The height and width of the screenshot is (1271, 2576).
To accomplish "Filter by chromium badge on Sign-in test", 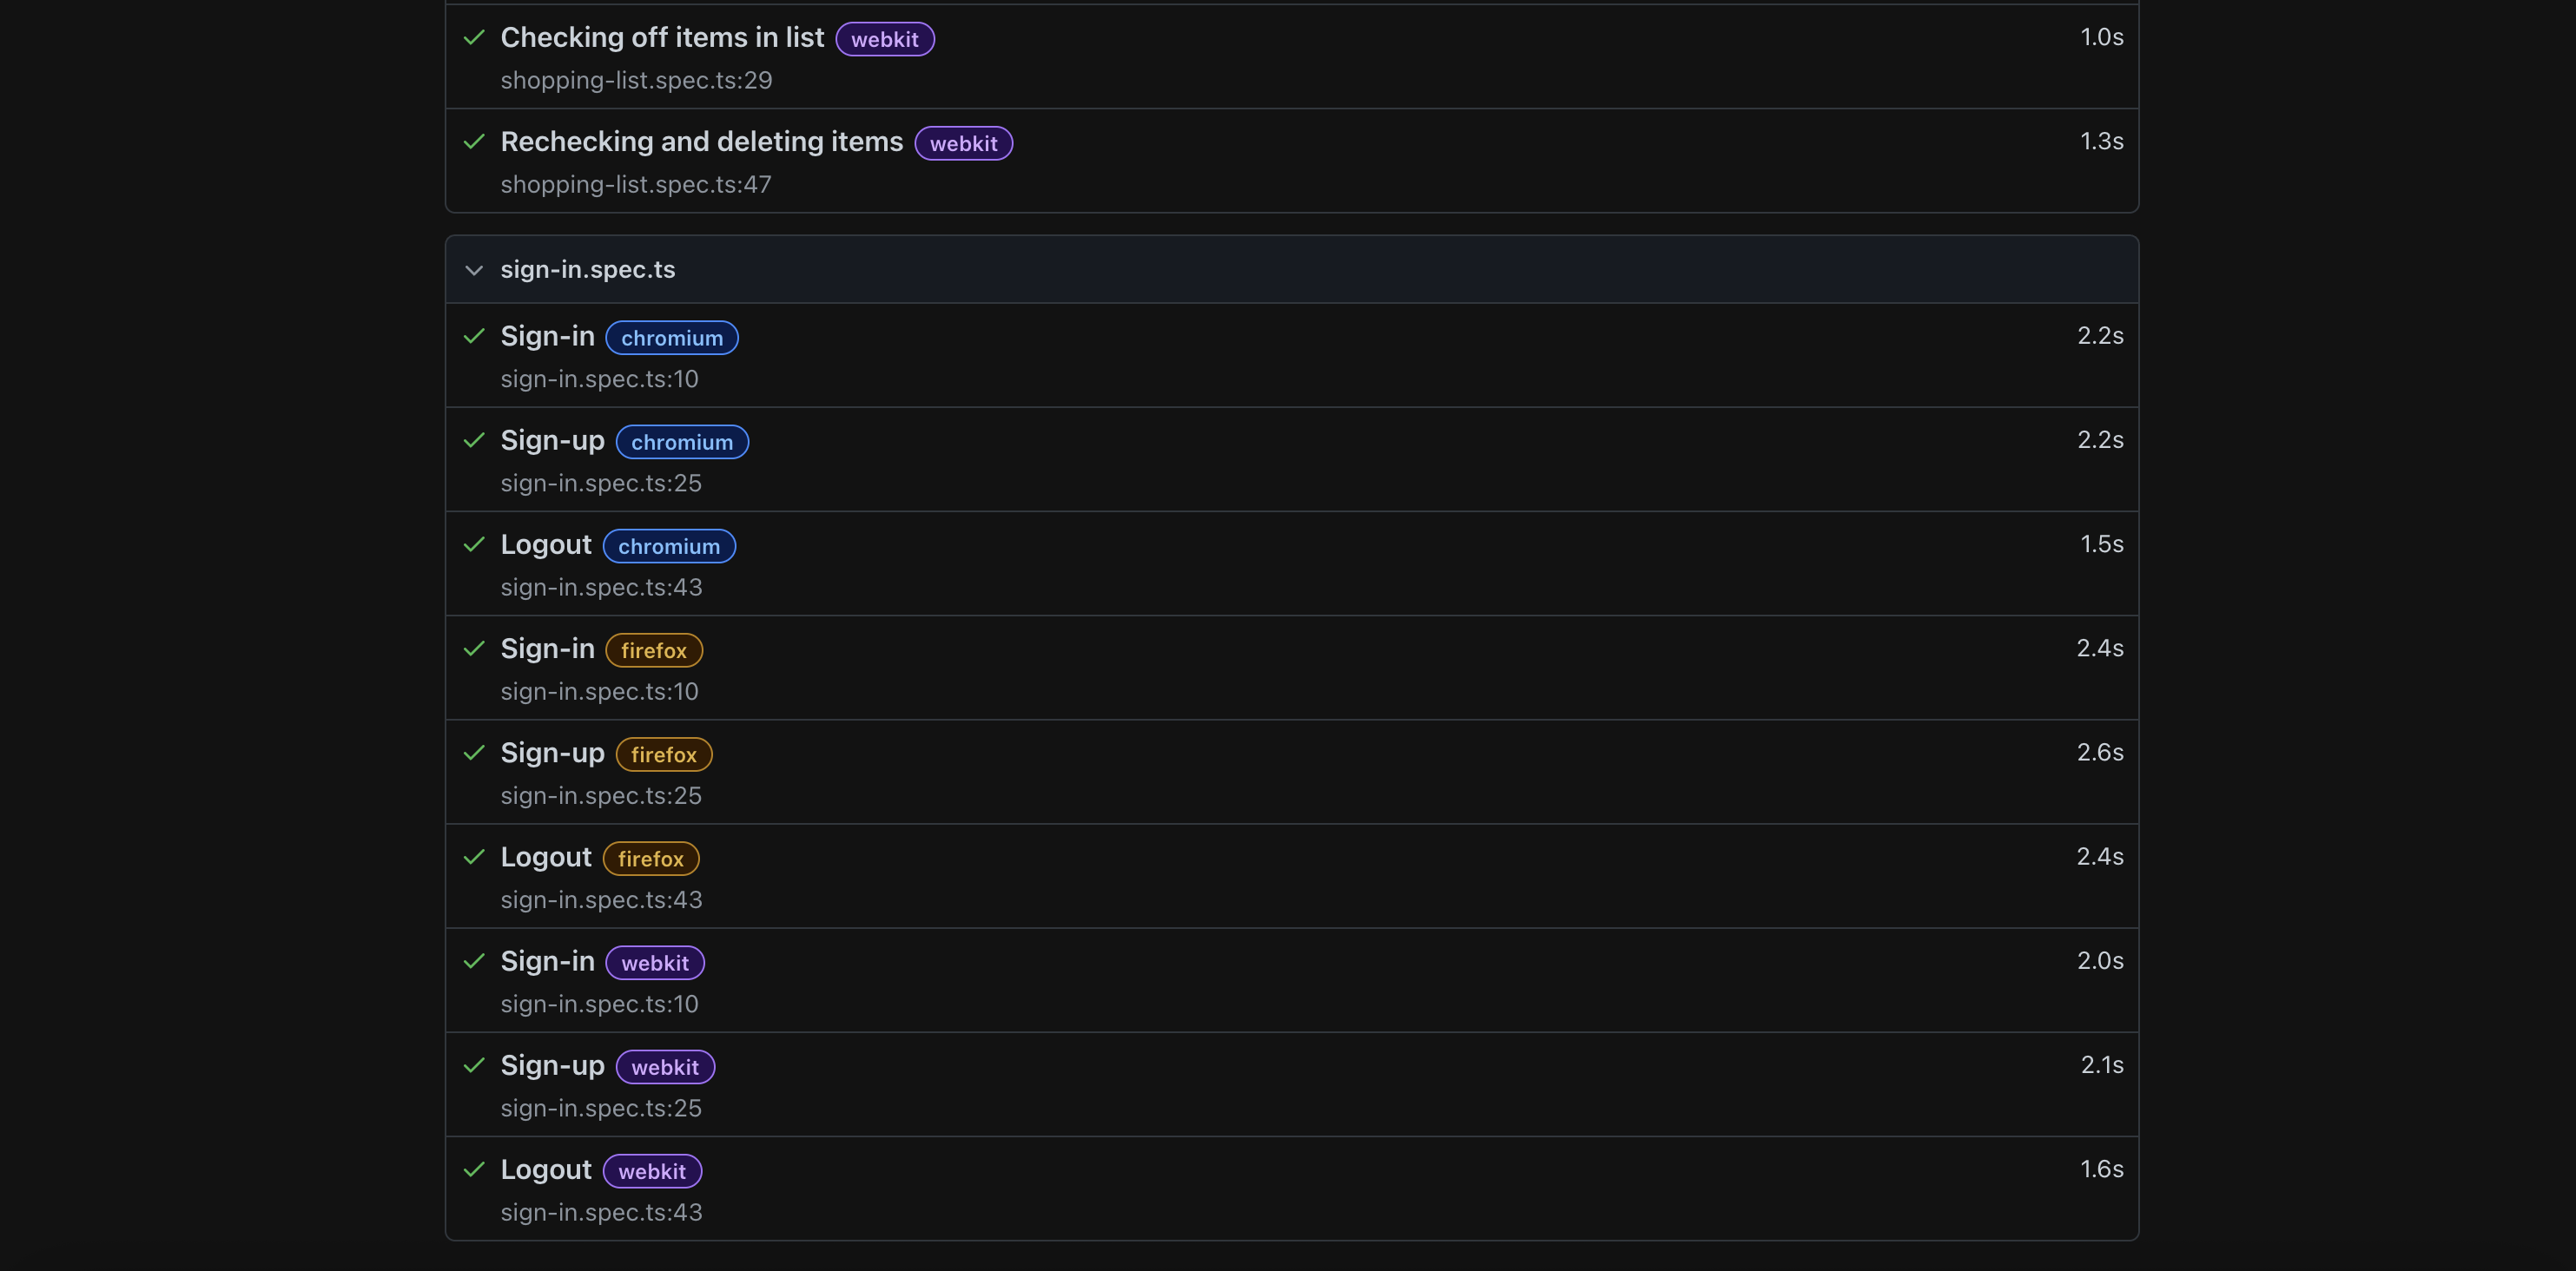I will [671, 338].
